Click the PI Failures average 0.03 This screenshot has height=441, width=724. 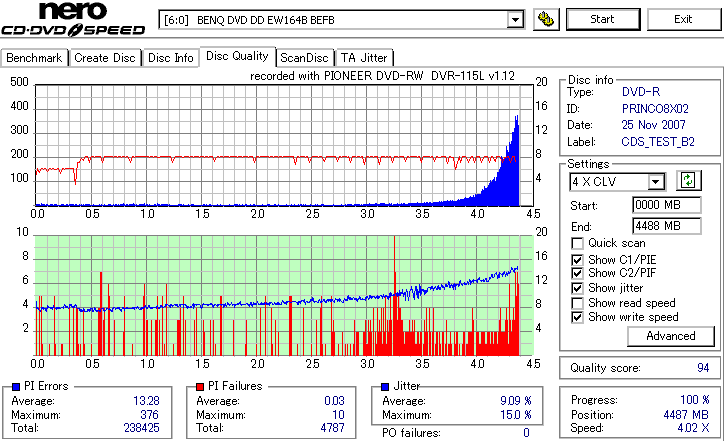coord(334,401)
